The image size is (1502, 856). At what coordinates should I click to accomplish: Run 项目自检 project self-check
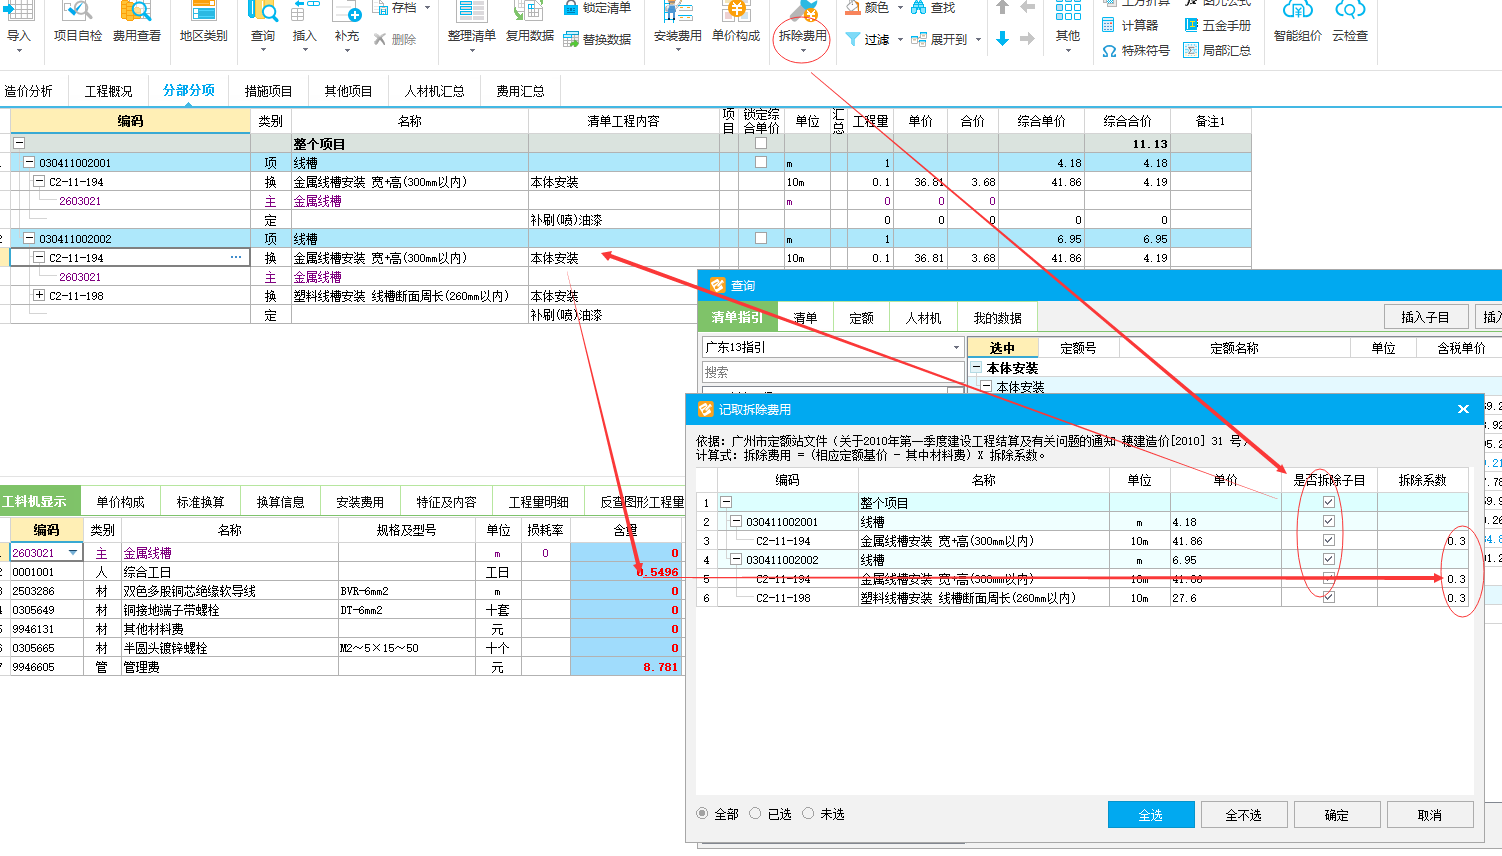coord(78,22)
